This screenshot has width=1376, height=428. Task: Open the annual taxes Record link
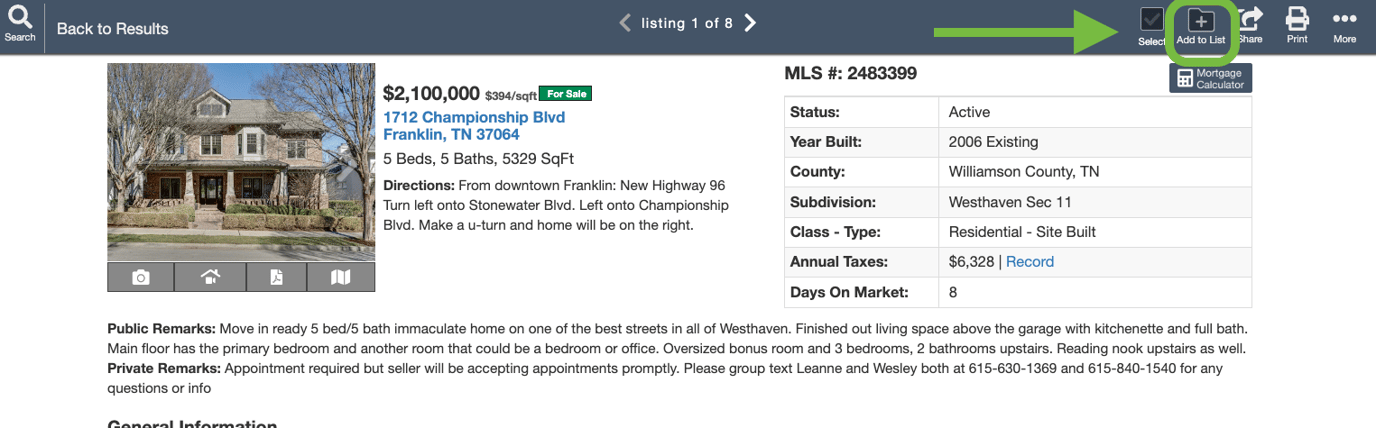(1030, 262)
